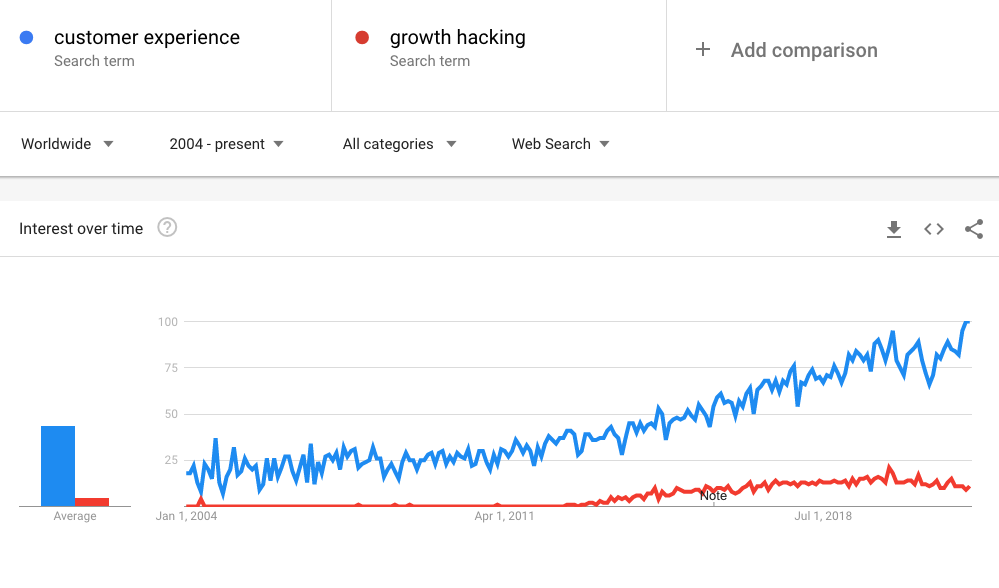Open the Interest over time help icon

[167, 227]
